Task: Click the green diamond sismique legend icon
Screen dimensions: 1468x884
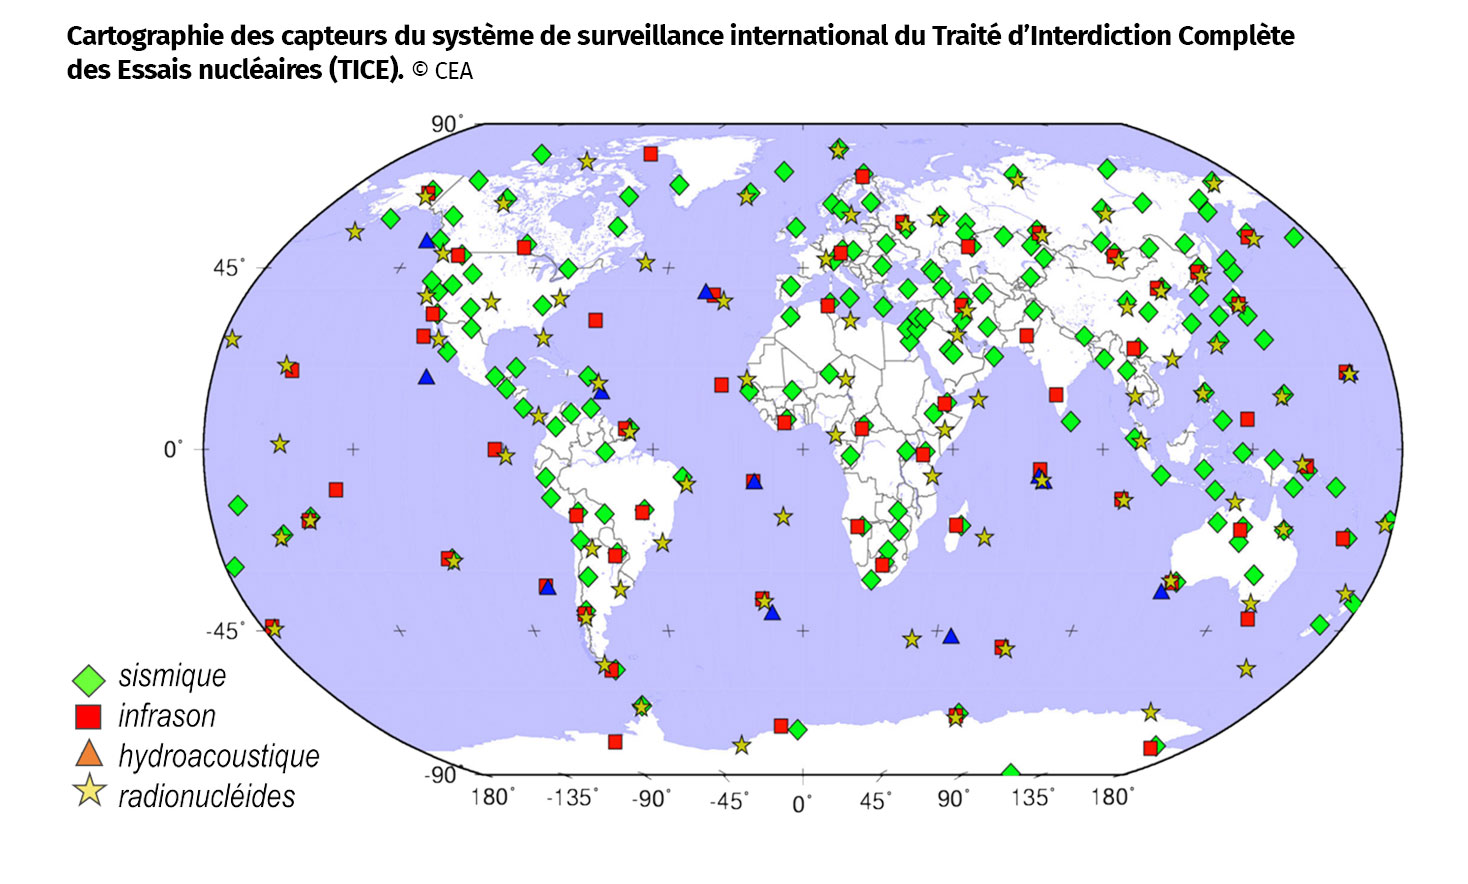Action: [89, 680]
